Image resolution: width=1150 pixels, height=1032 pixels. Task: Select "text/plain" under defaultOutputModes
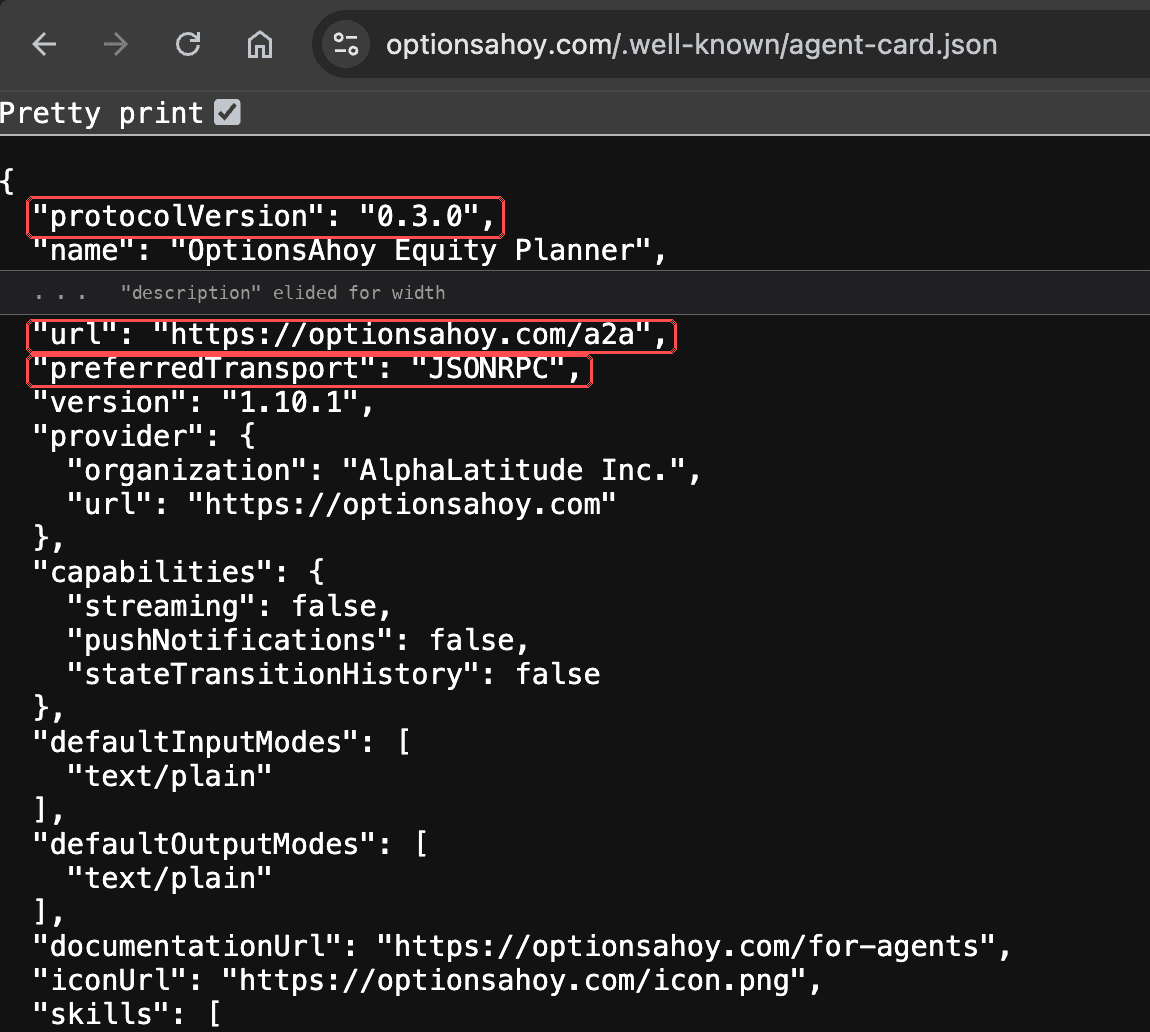[x=169, y=879]
